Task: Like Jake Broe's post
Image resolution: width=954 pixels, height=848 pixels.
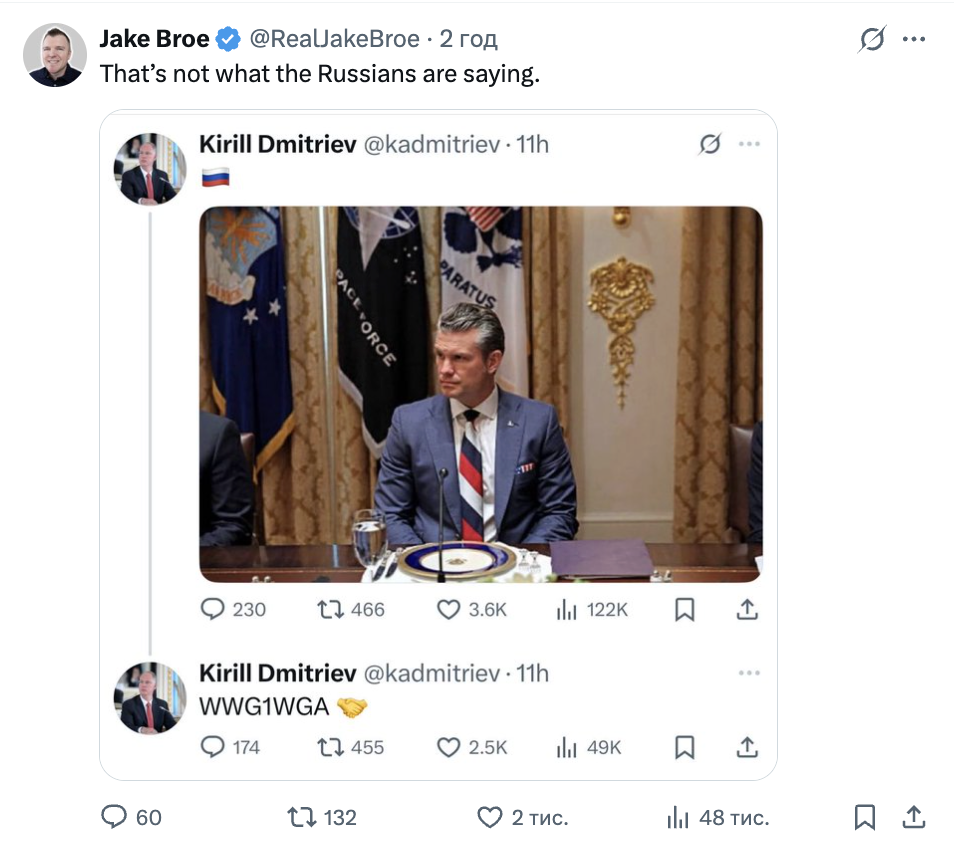Action: tap(489, 817)
